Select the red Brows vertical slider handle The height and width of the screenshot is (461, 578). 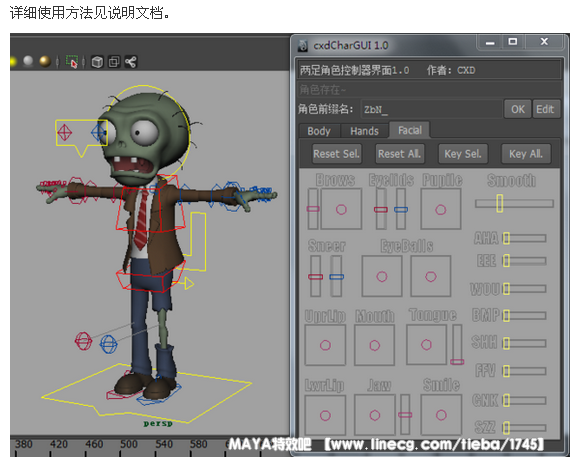tap(313, 209)
